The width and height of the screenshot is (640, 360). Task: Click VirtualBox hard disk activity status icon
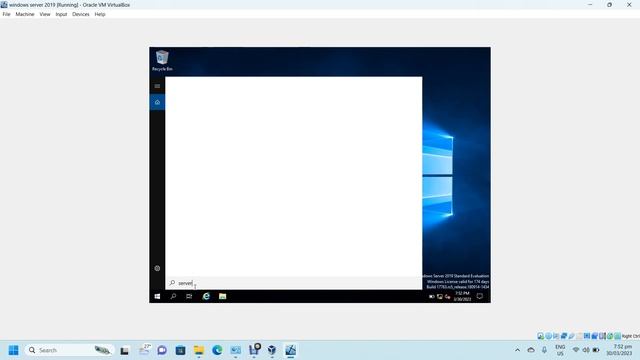tap(540, 336)
